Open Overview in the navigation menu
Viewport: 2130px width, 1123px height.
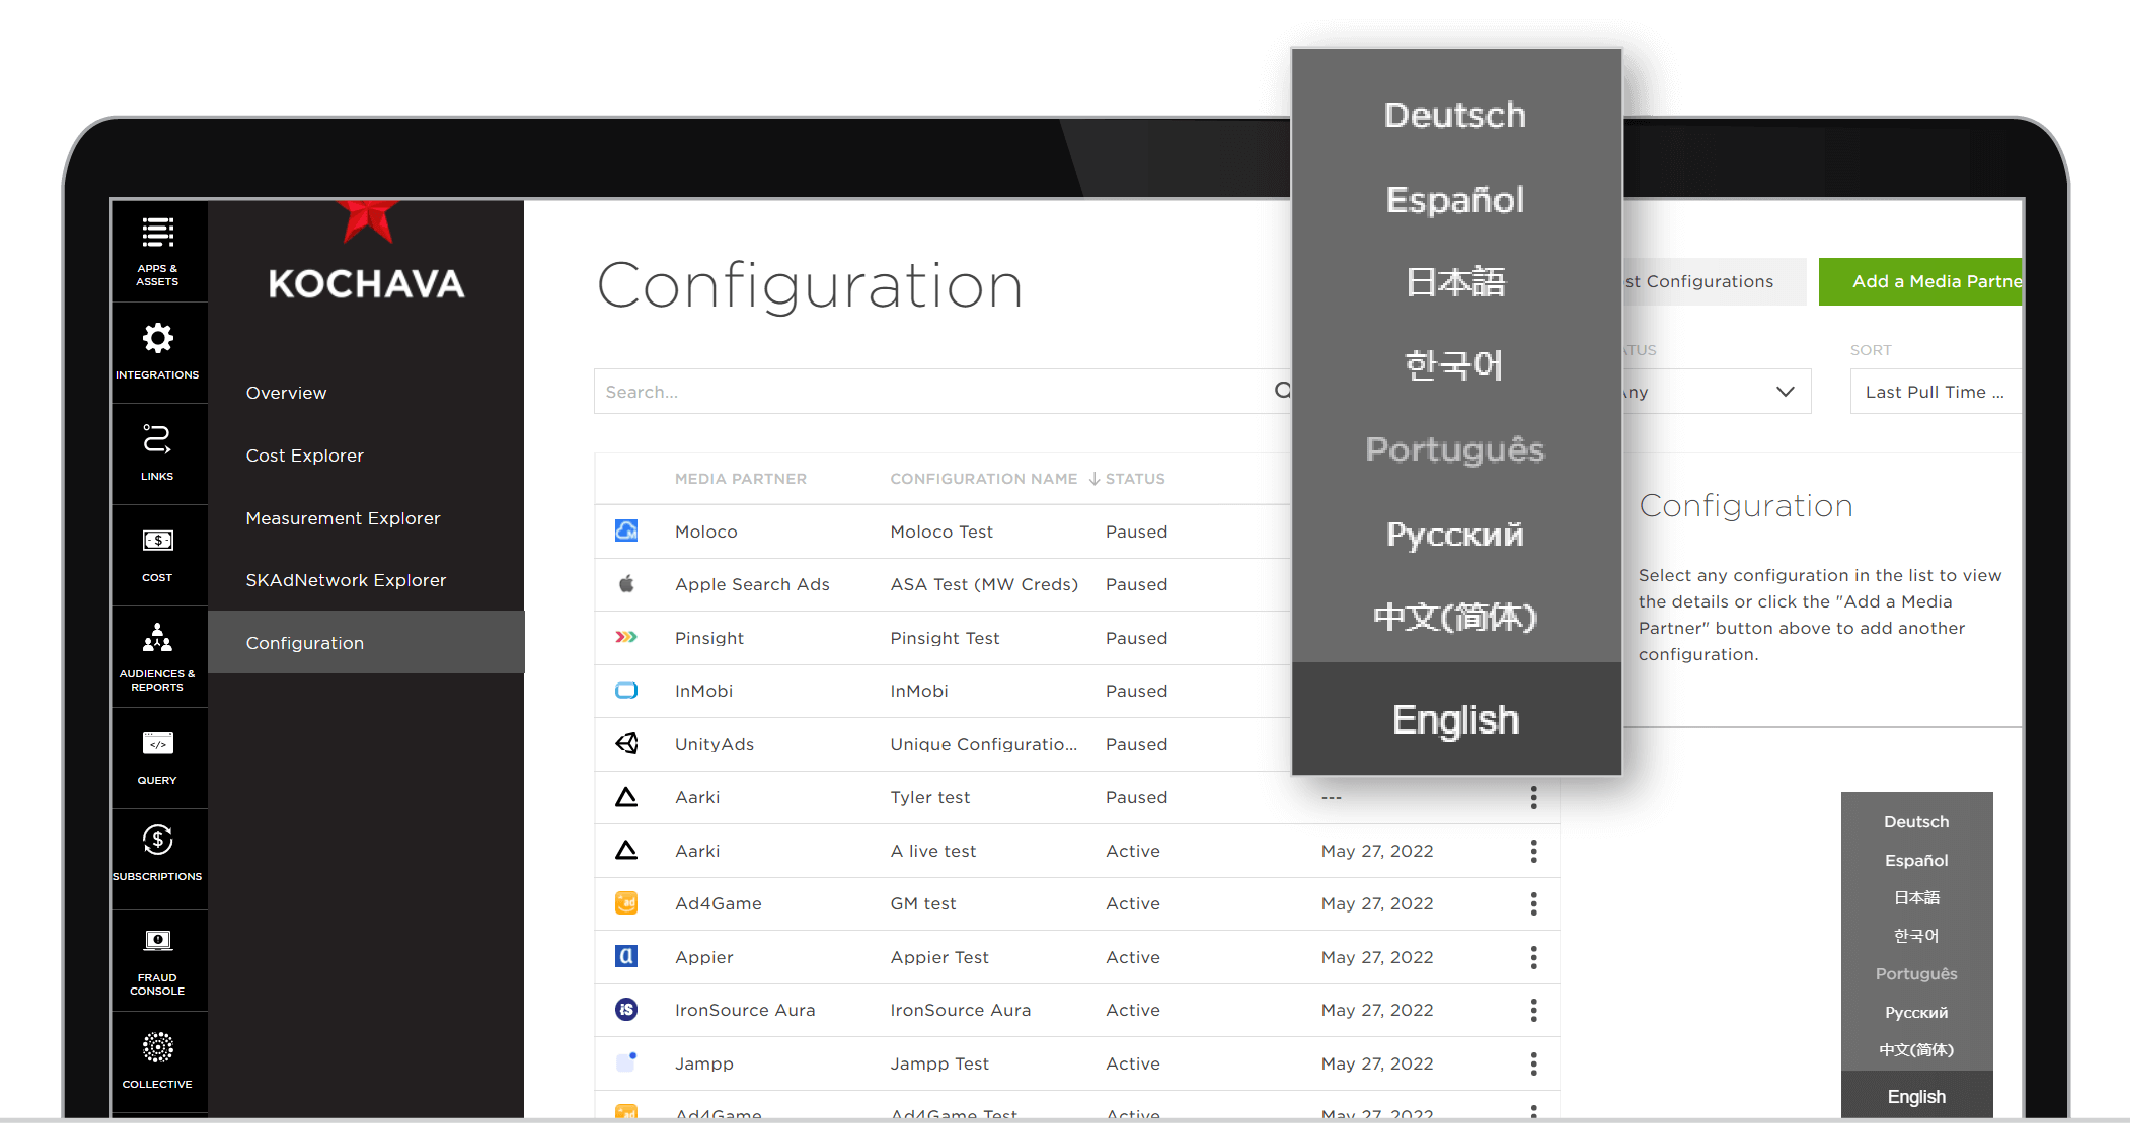[286, 393]
